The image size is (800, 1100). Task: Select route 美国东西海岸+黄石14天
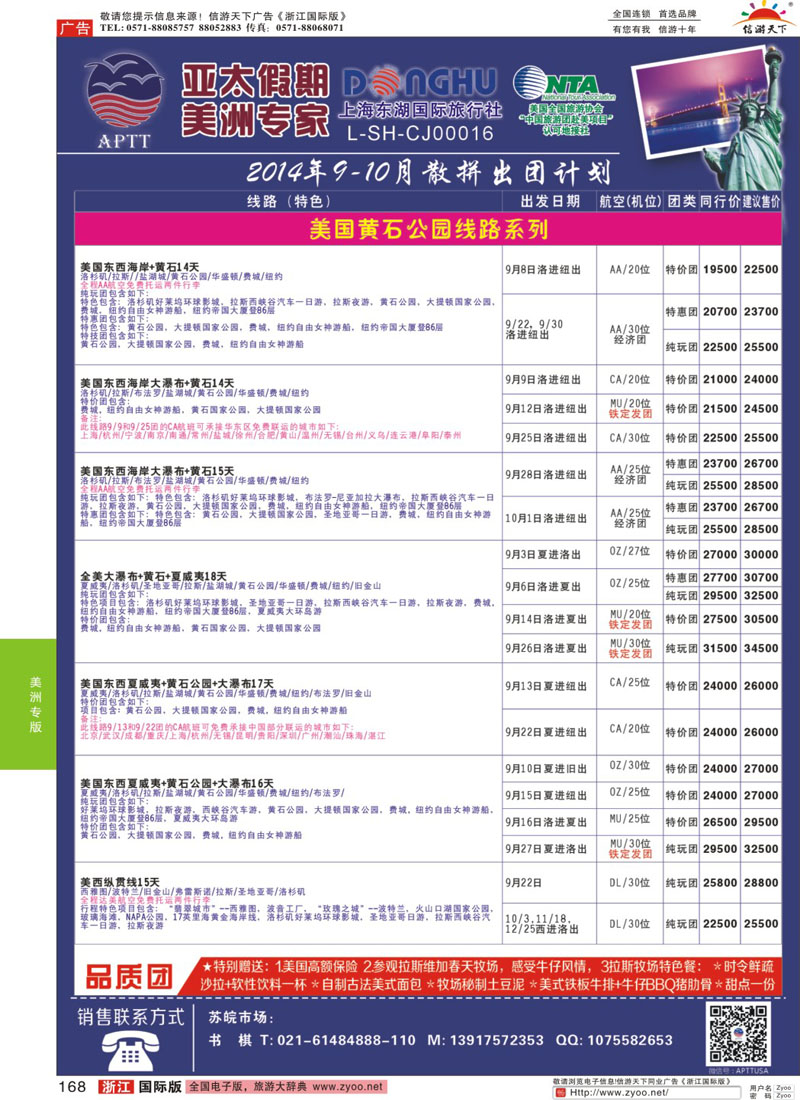point(140,267)
